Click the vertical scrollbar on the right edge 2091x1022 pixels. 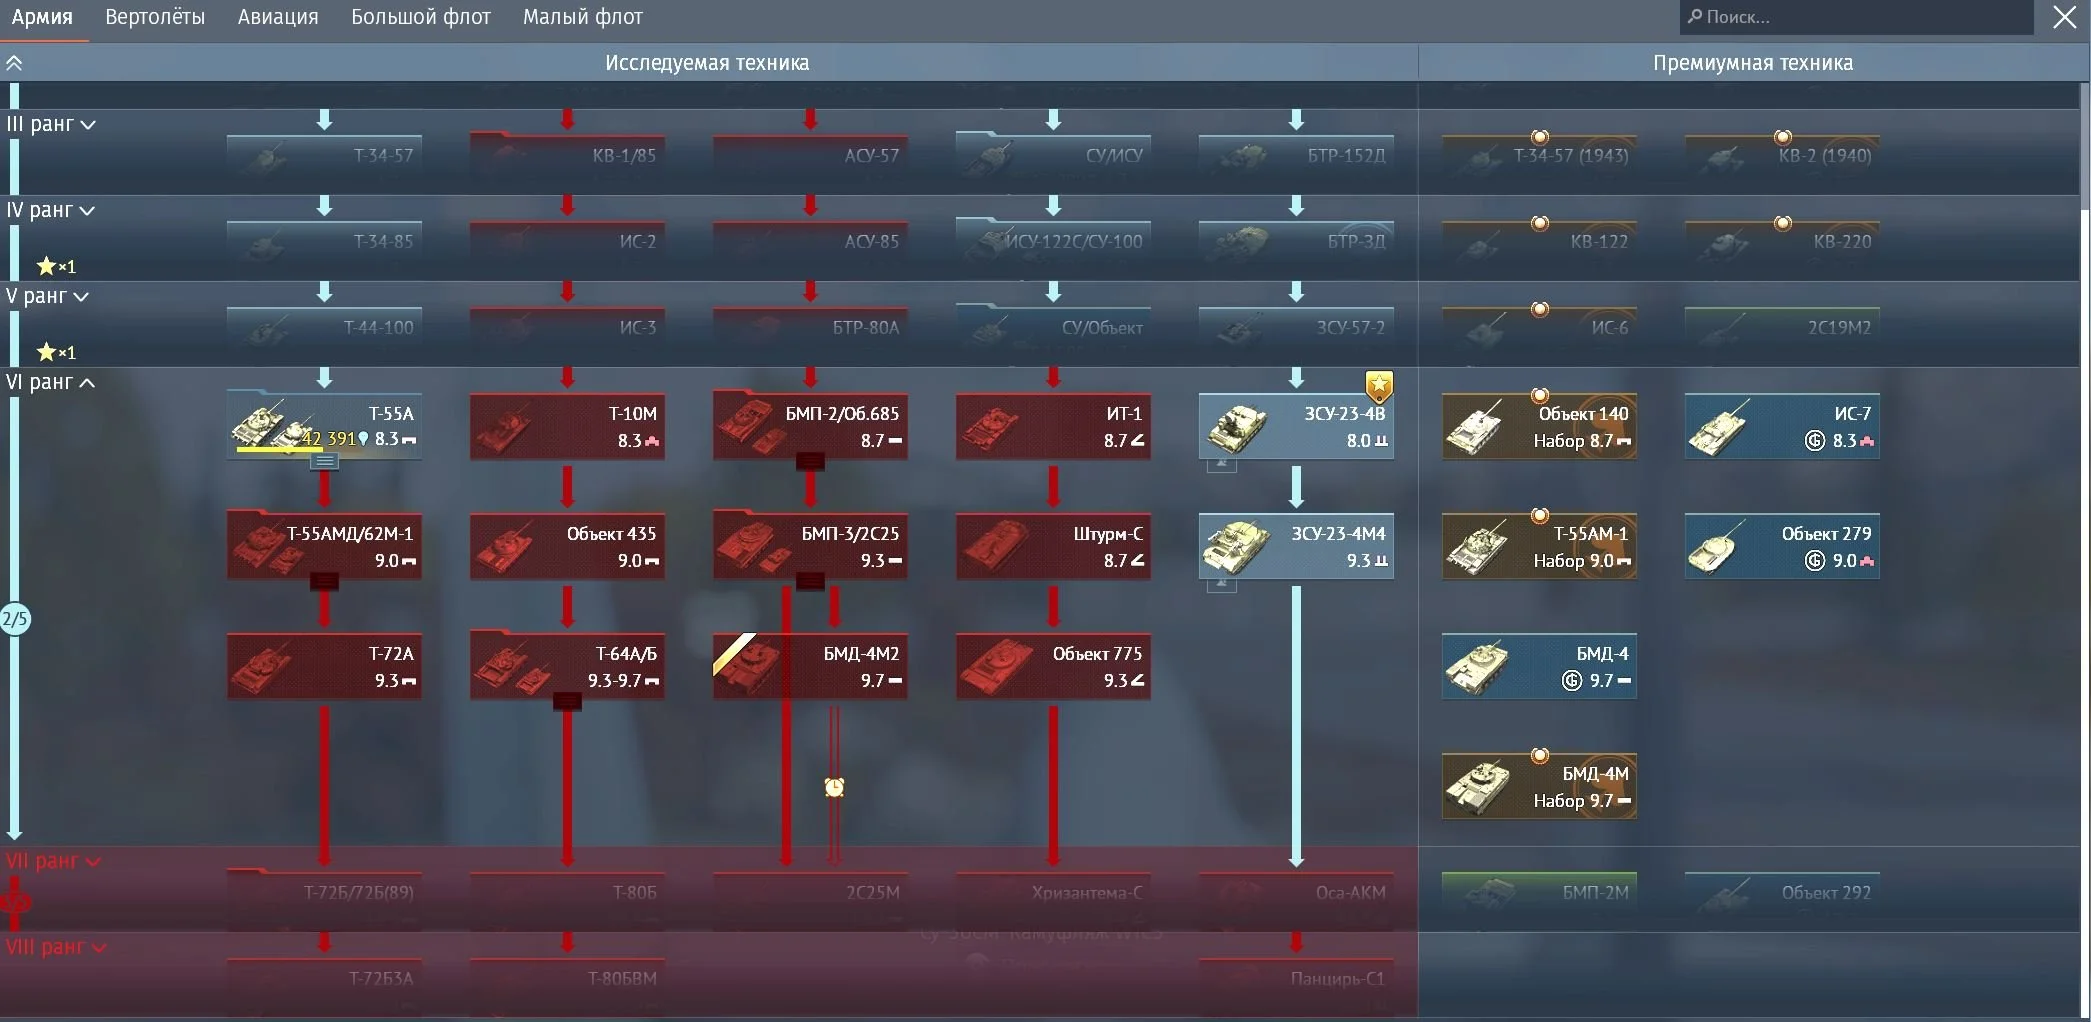[2084, 145]
